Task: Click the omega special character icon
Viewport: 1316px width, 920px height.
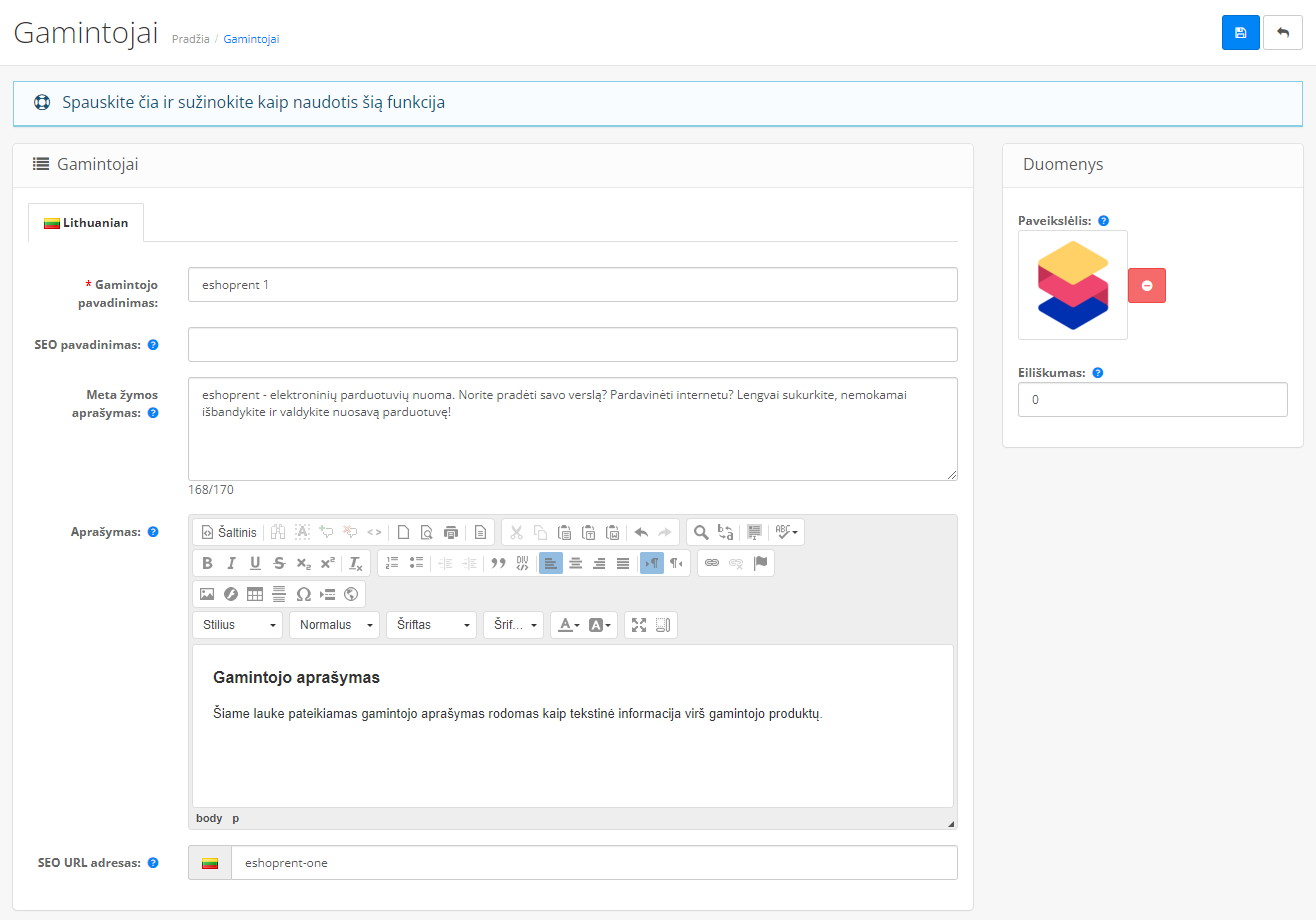Action: point(303,594)
